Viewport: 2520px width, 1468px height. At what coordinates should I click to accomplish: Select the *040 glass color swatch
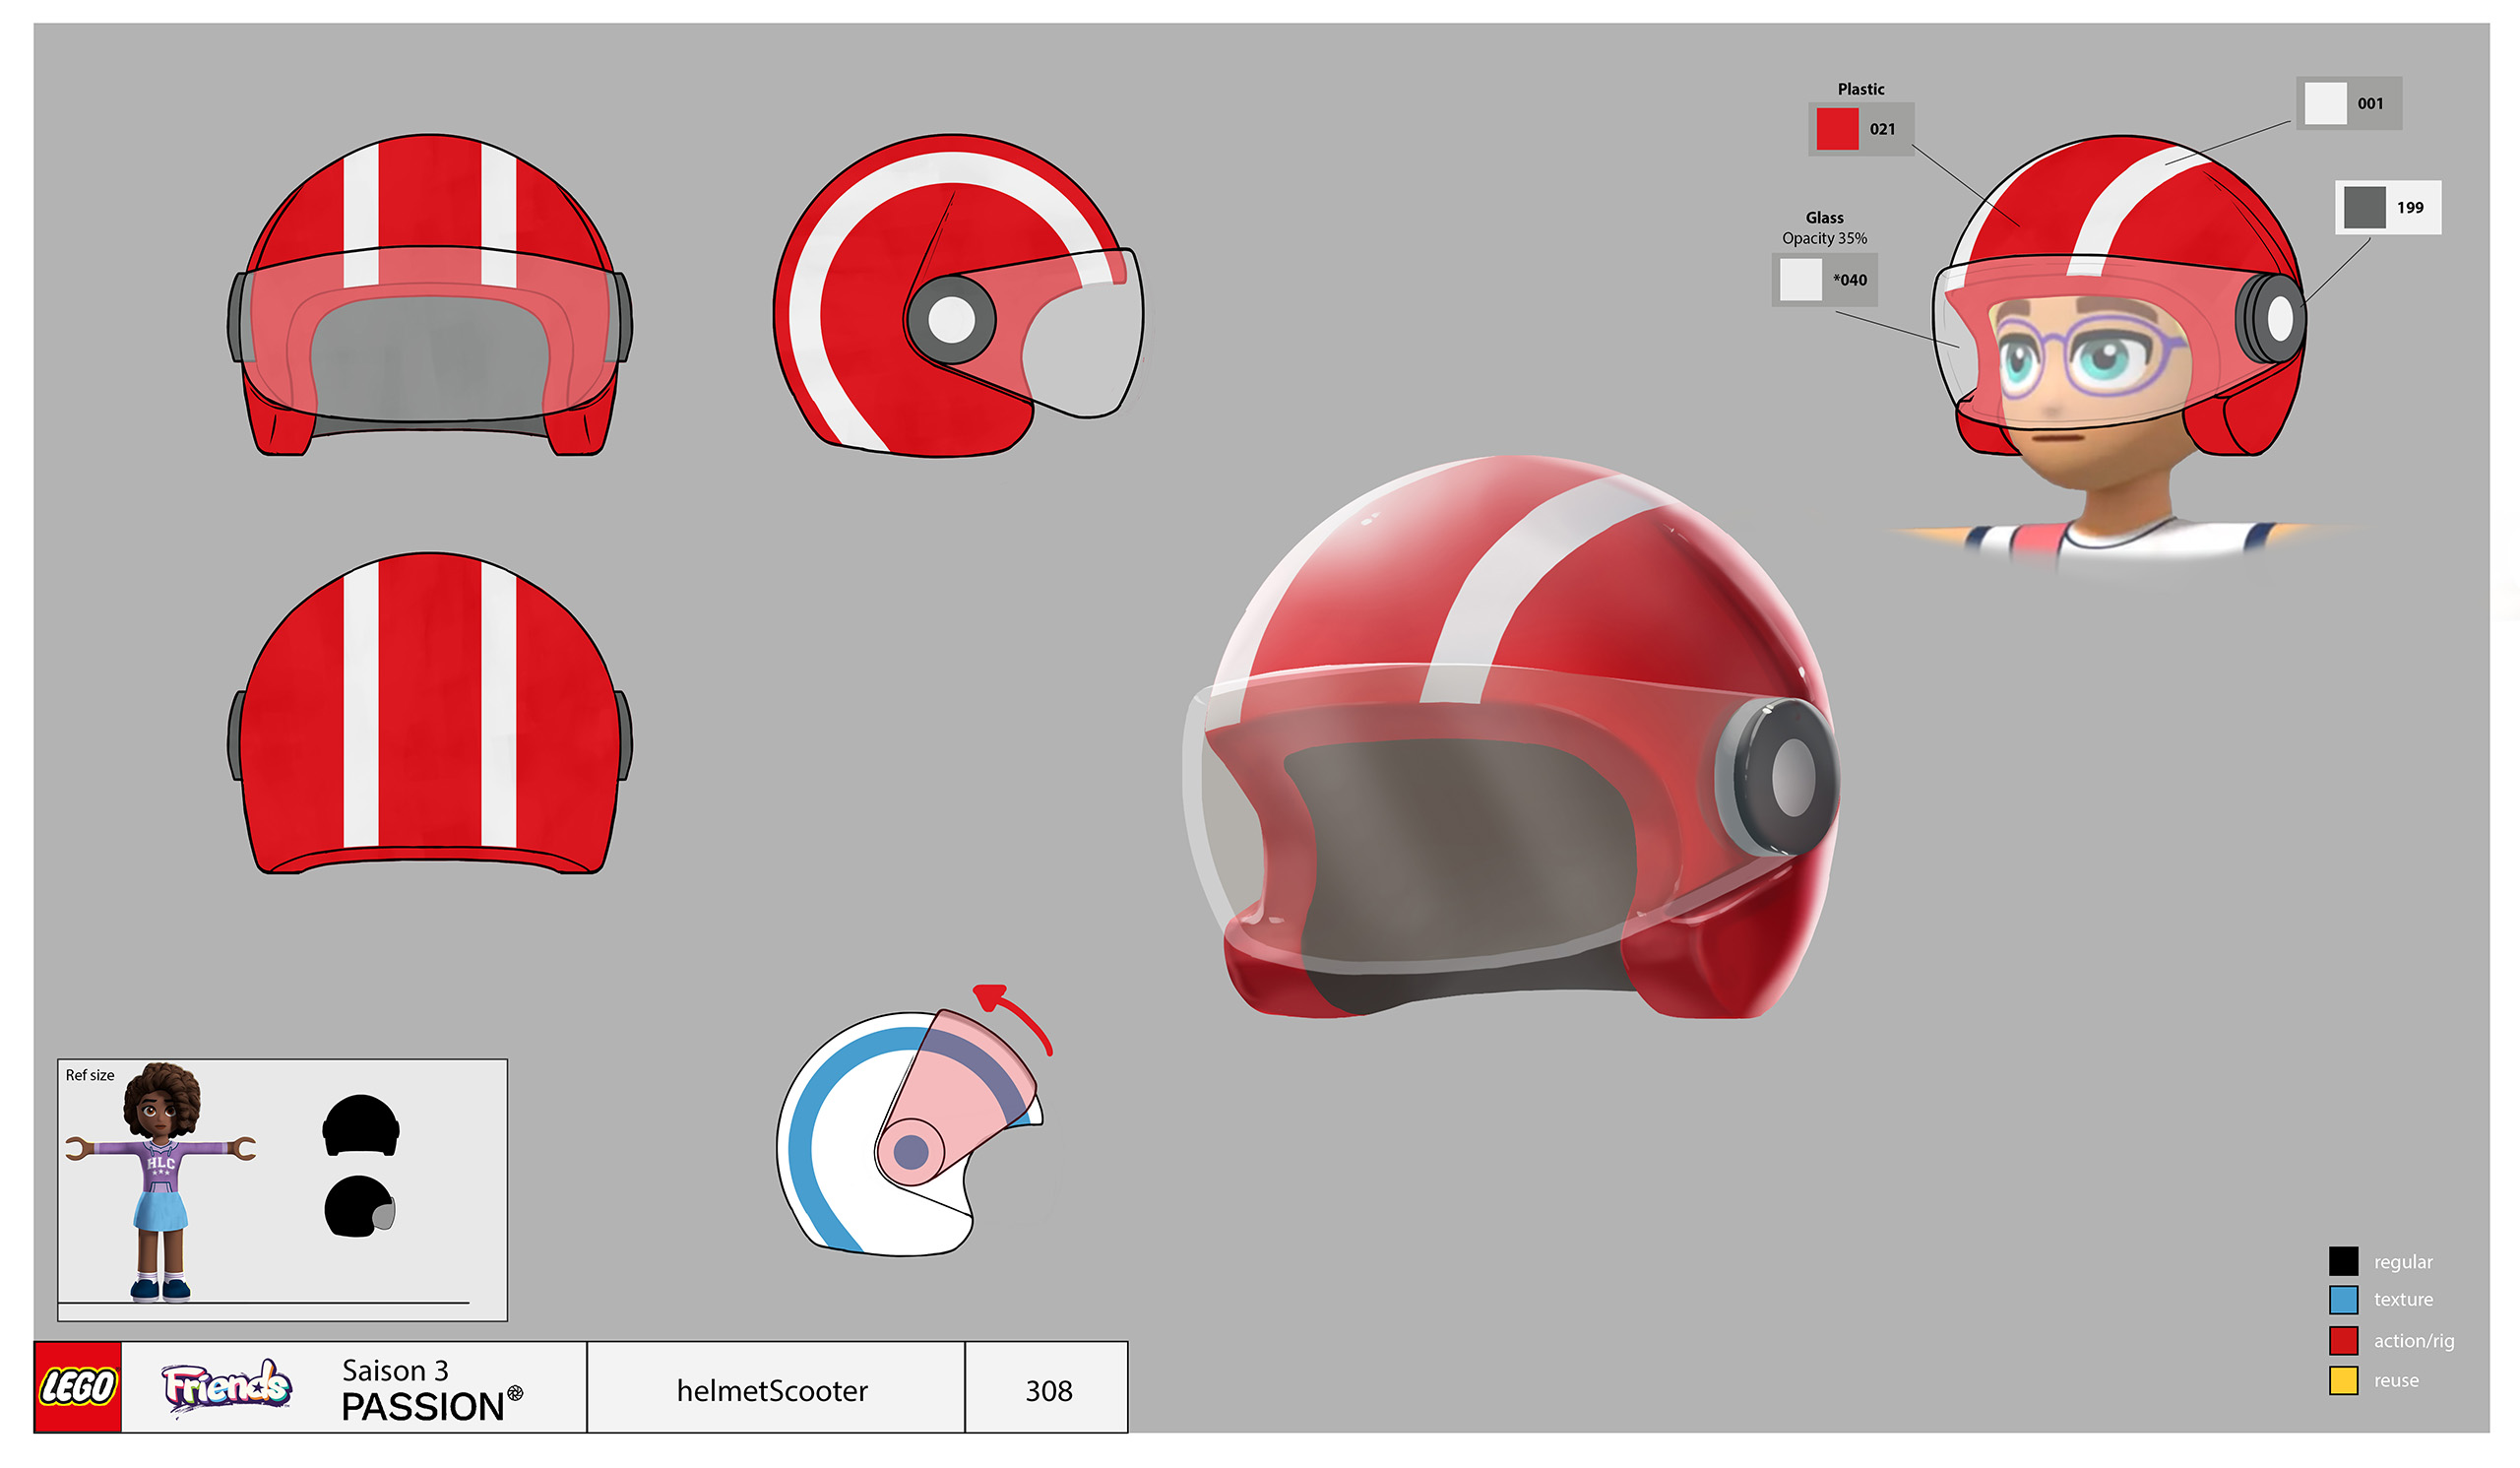click(x=1800, y=280)
